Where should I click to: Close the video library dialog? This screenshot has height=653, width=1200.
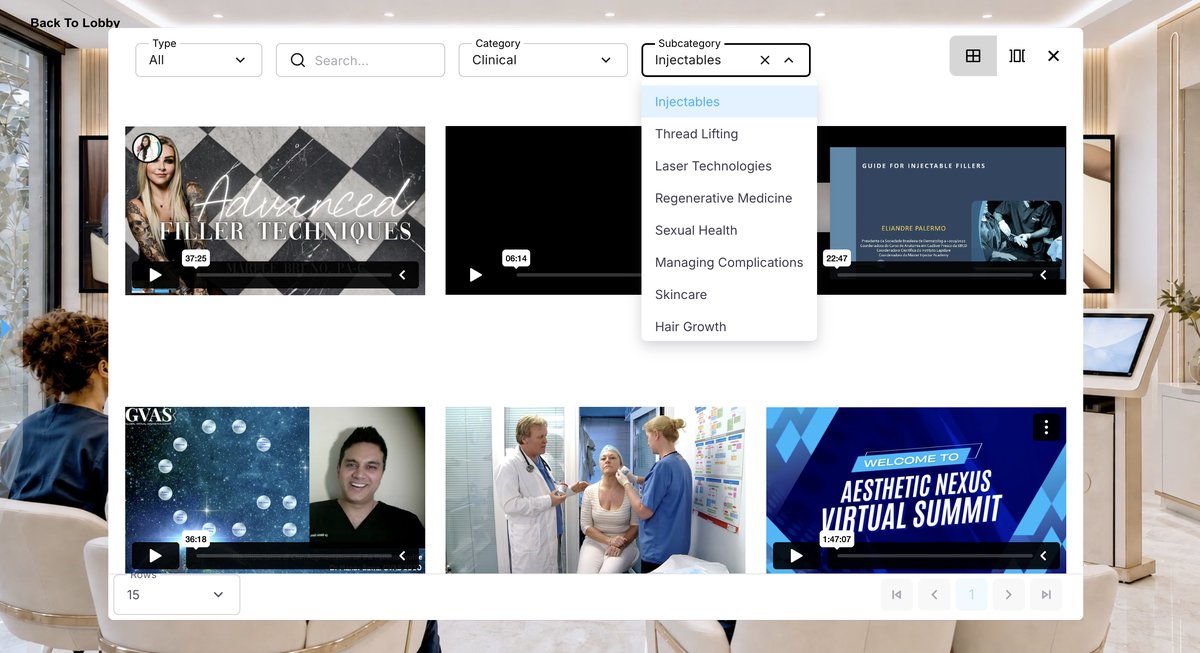click(1053, 56)
